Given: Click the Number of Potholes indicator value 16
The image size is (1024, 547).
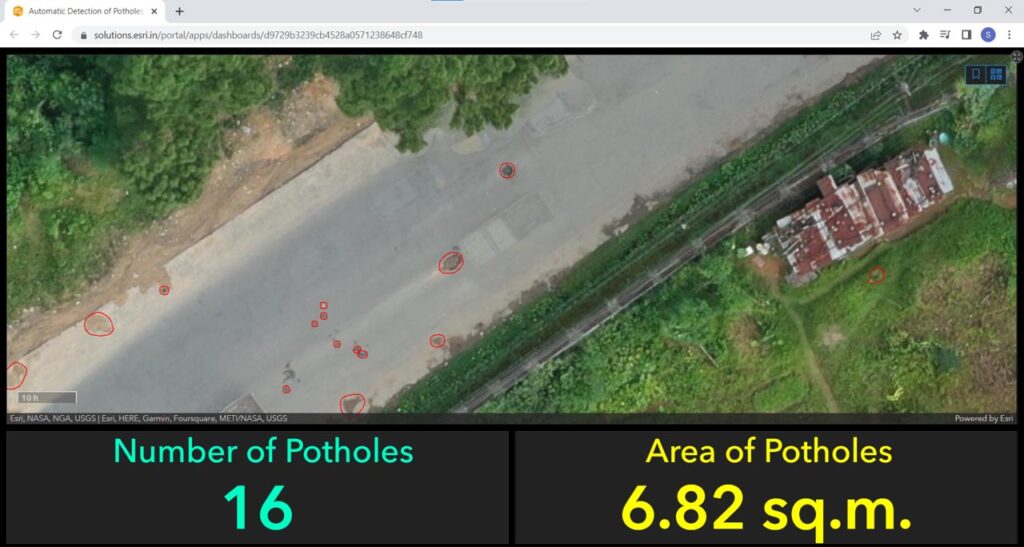Looking at the screenshot, I should click(258, 507).
